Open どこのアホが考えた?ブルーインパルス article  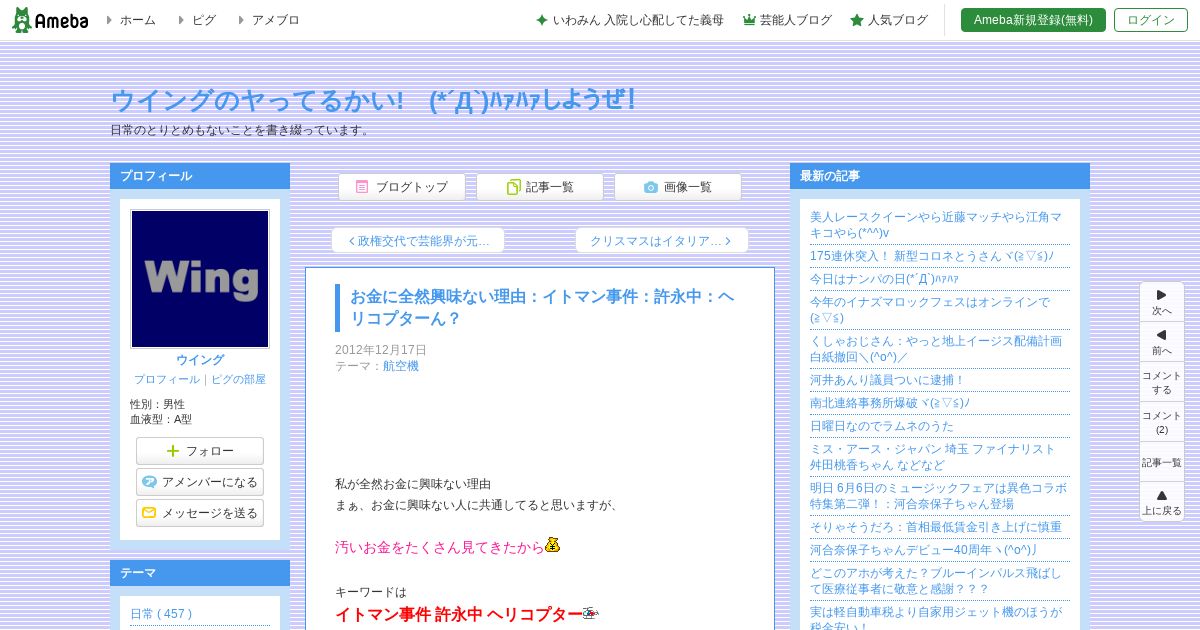(x=936, y=581)
